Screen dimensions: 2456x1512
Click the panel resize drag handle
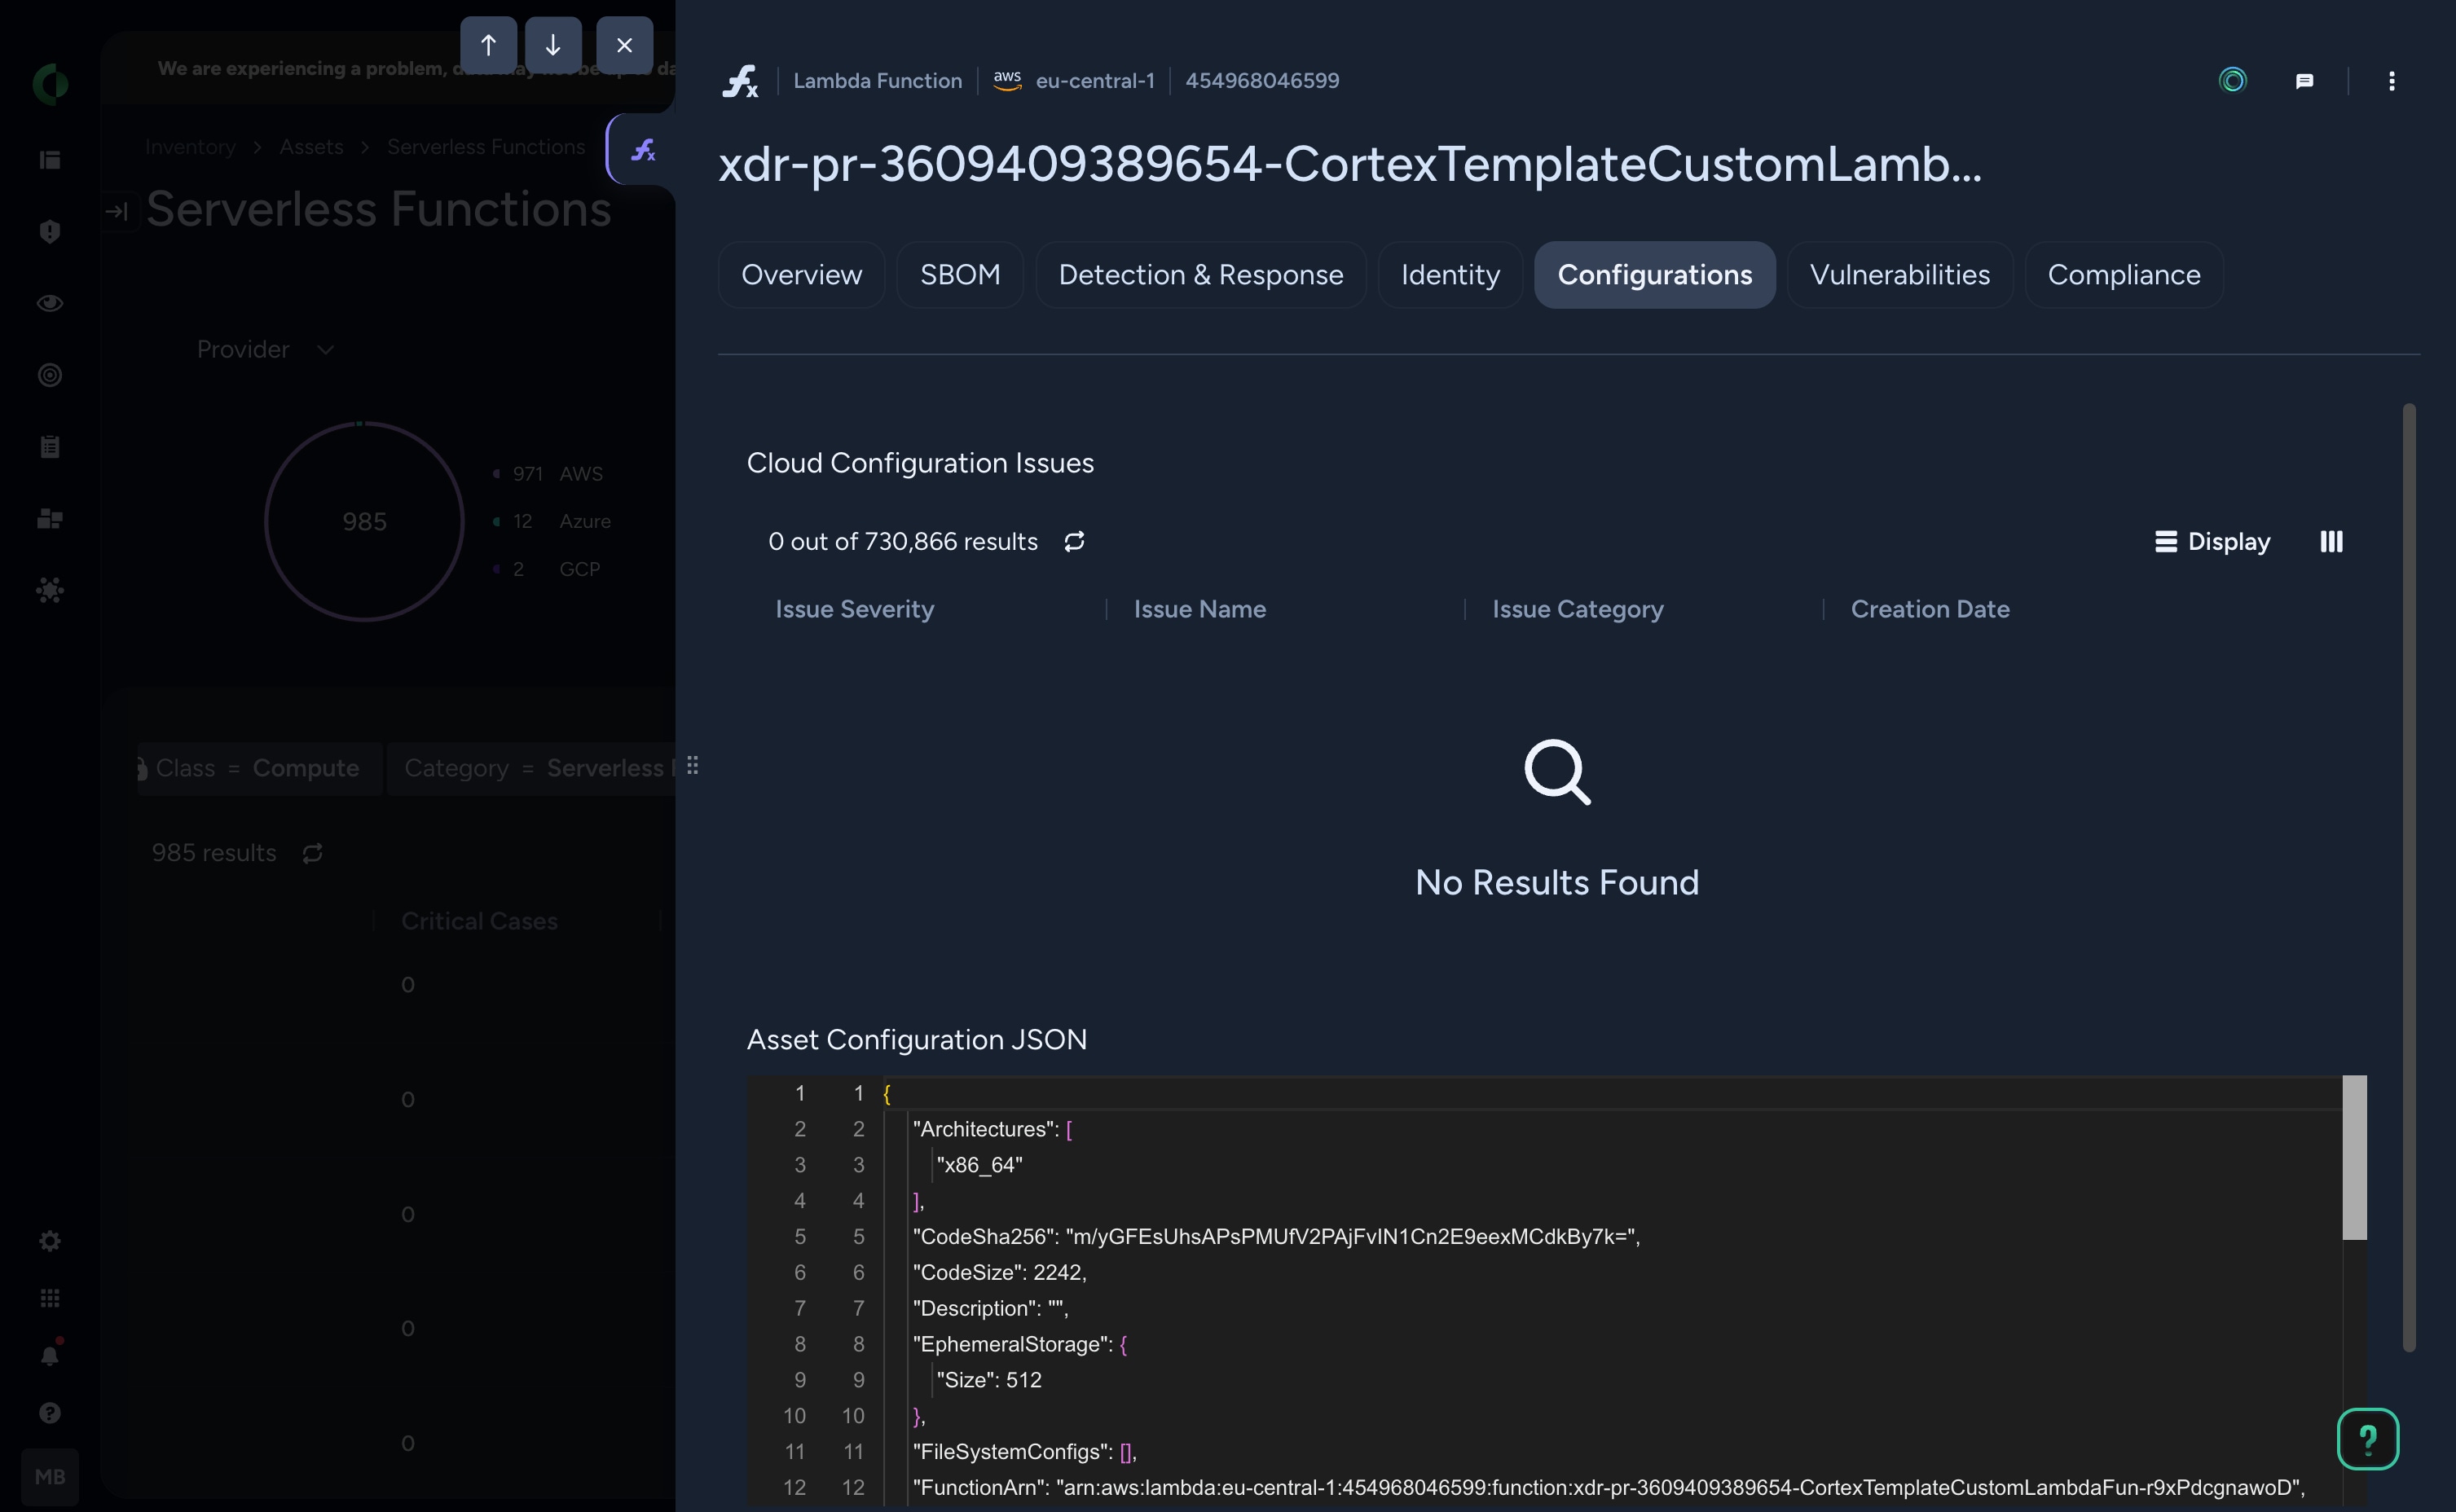tap(692, 766)
